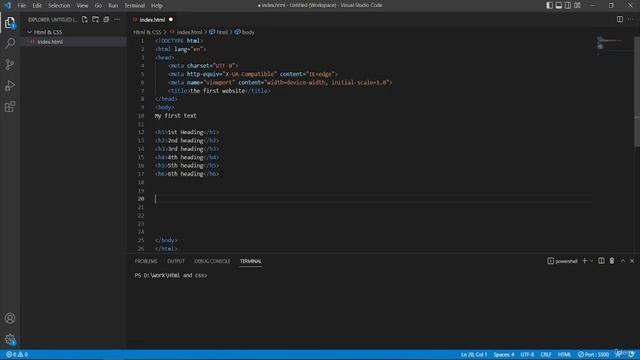The height and width of the screenshot is (360, 640).
Task: Click the '1st Heading' code line
Action: [187, 132]
